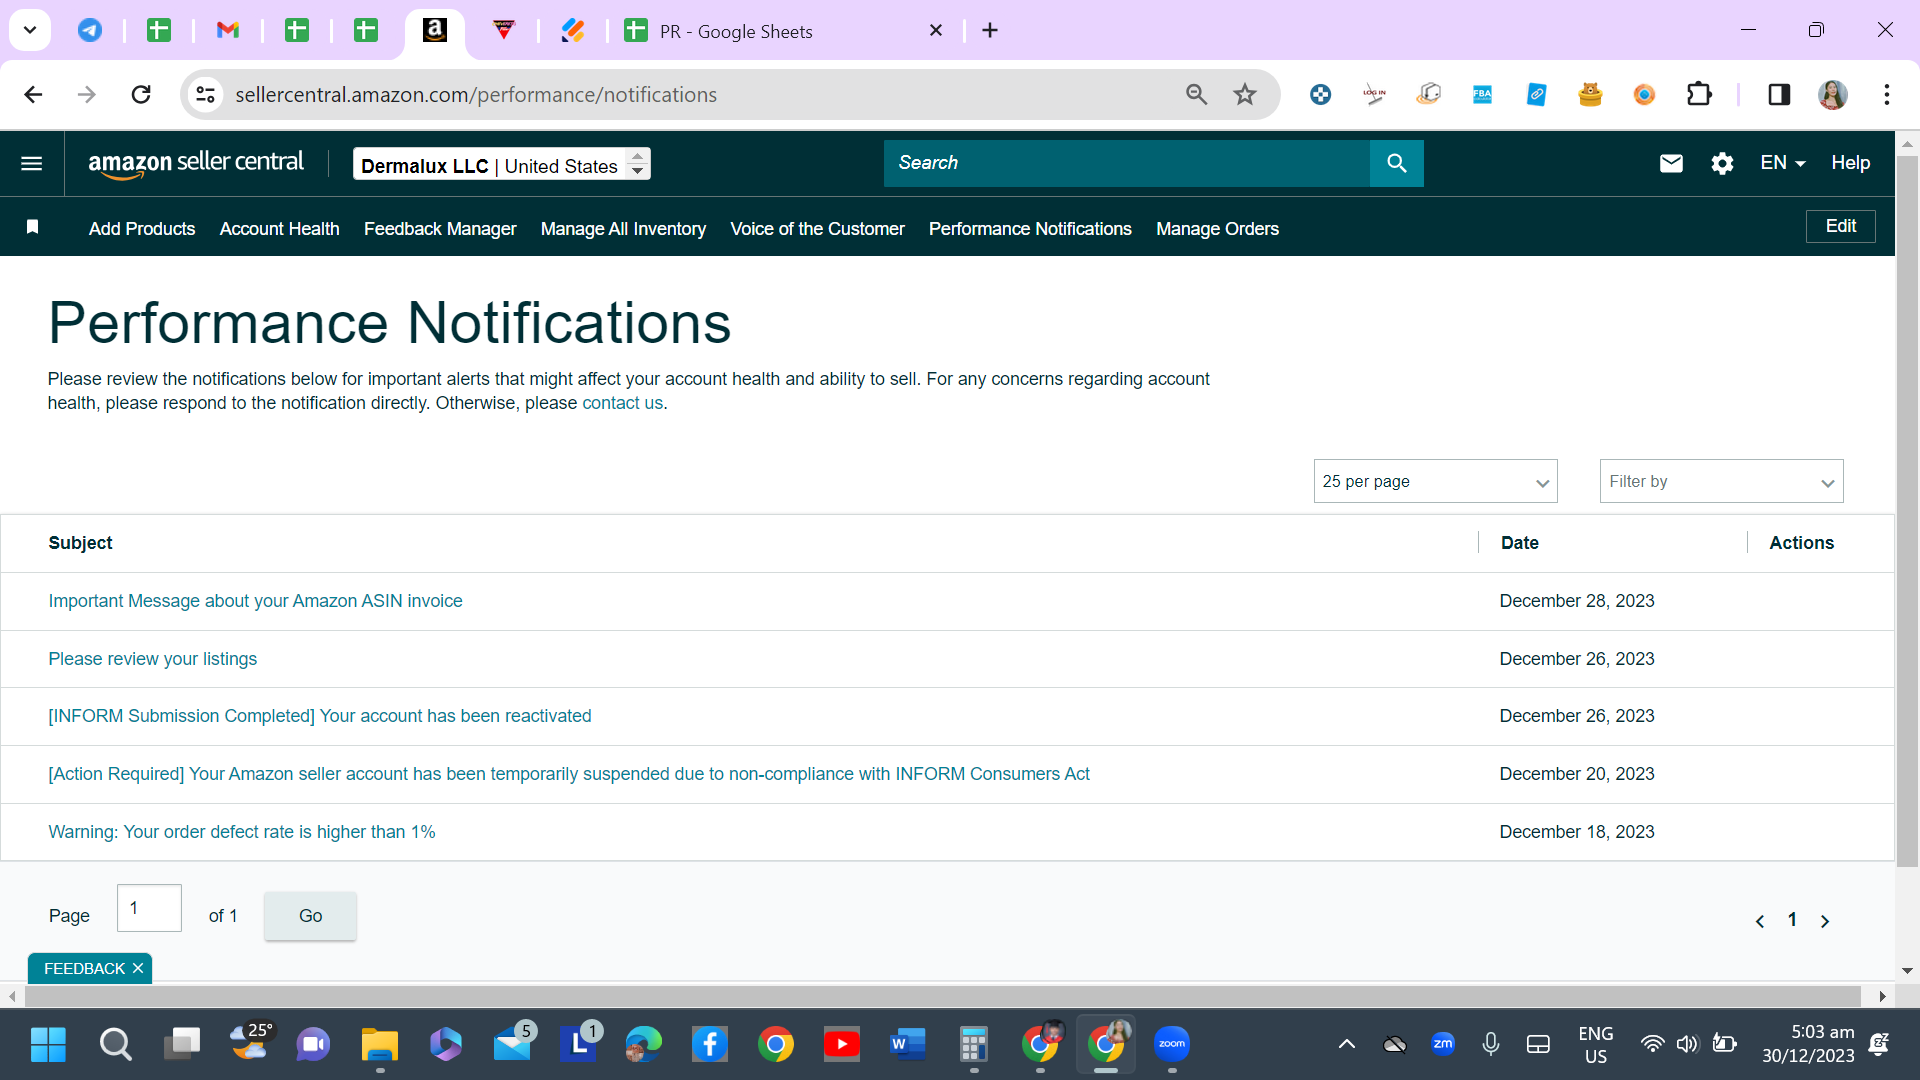Open Facebook from the taskbar
The image size is (1920, 1080).
710,1045
